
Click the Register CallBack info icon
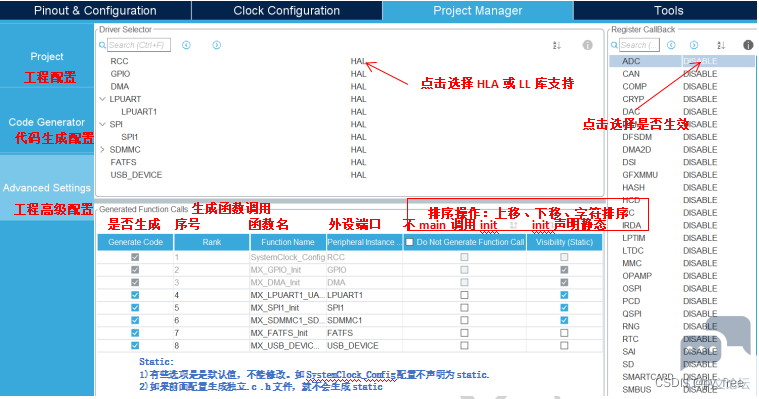pos(748,45)
